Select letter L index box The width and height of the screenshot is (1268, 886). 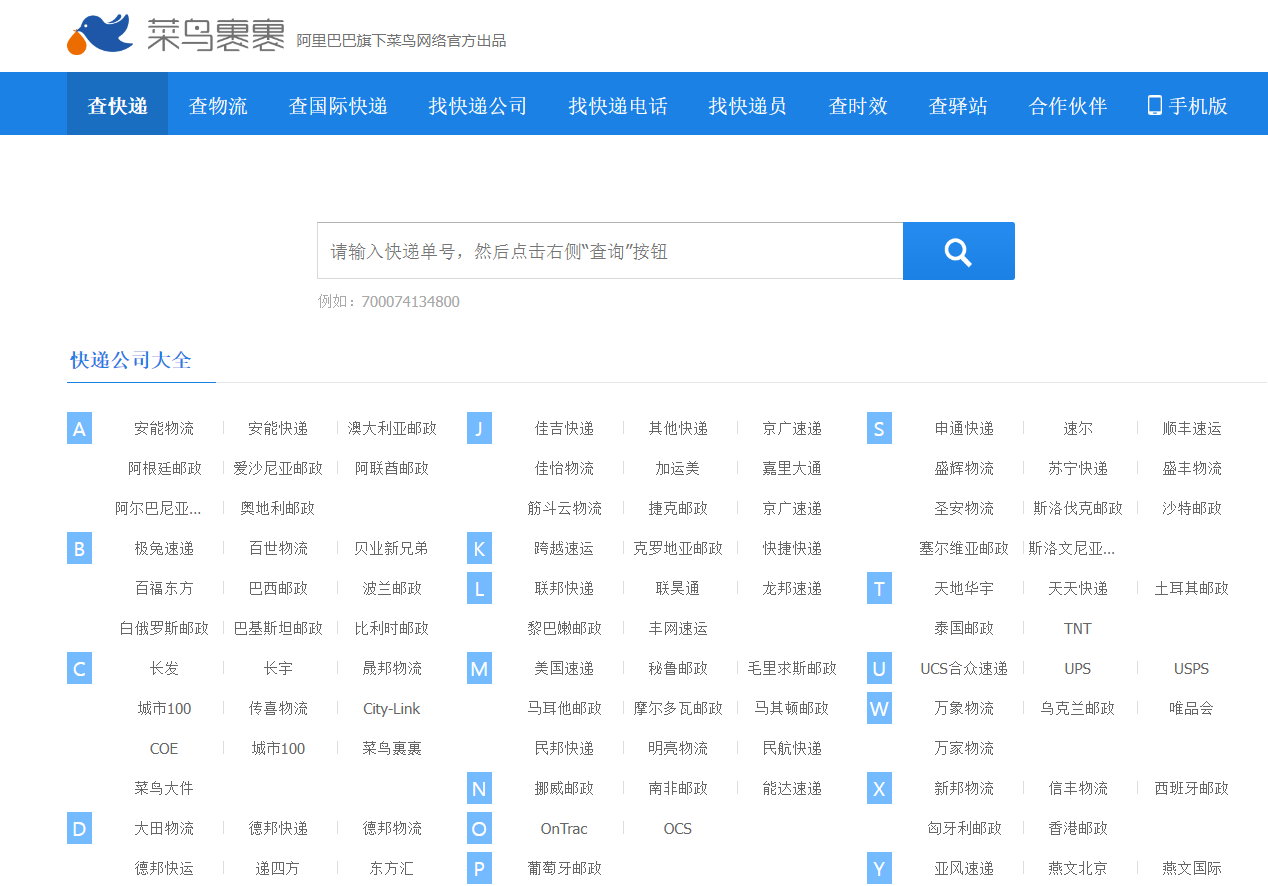click(479, 588)
